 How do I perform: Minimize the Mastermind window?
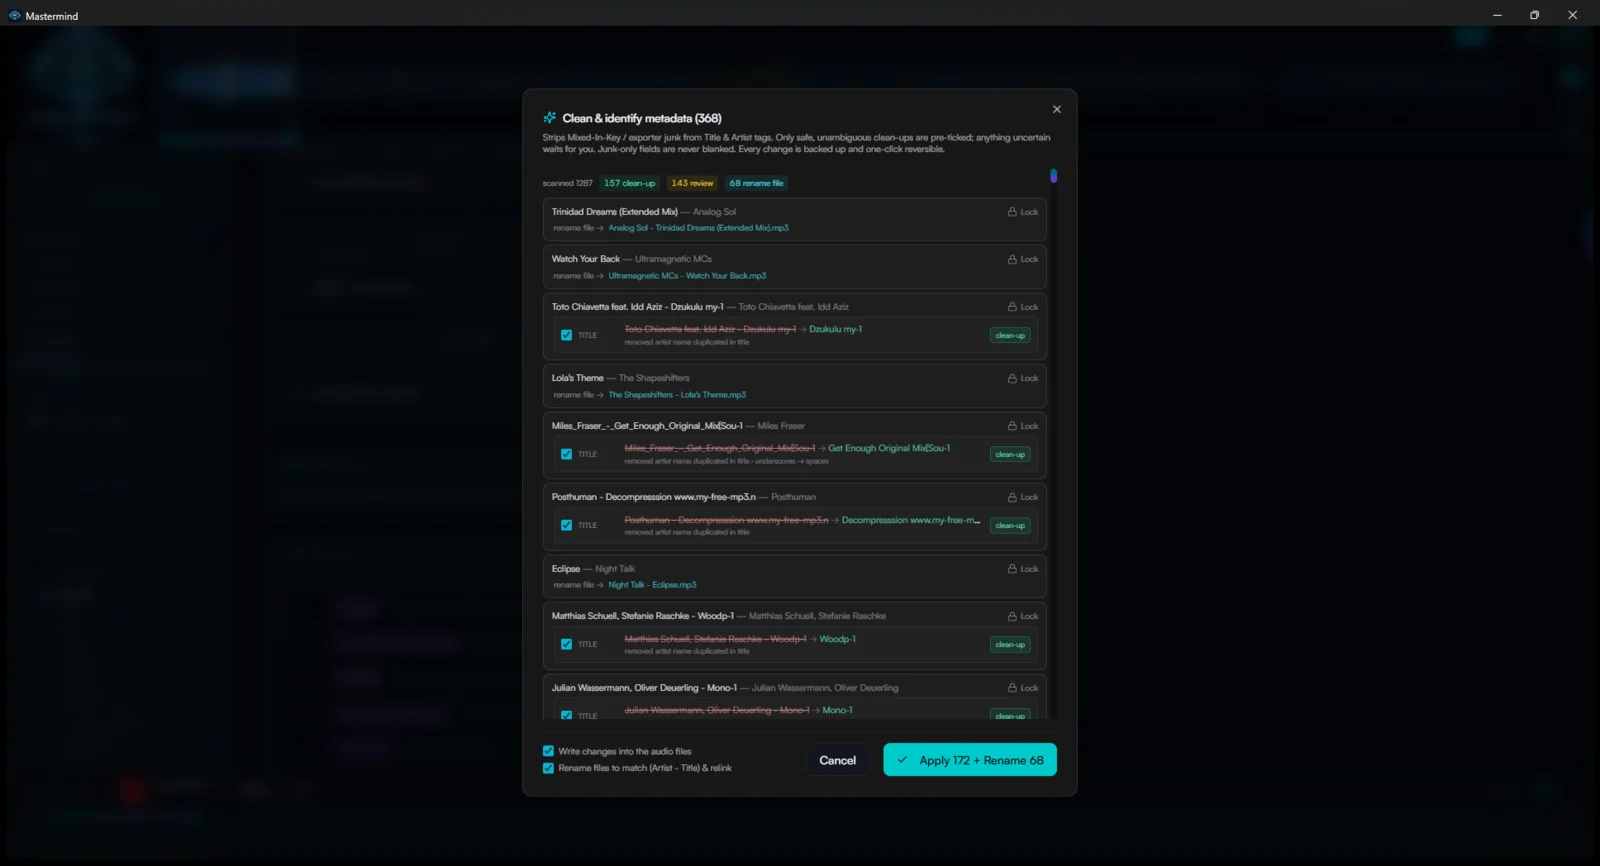point(1497,15)
